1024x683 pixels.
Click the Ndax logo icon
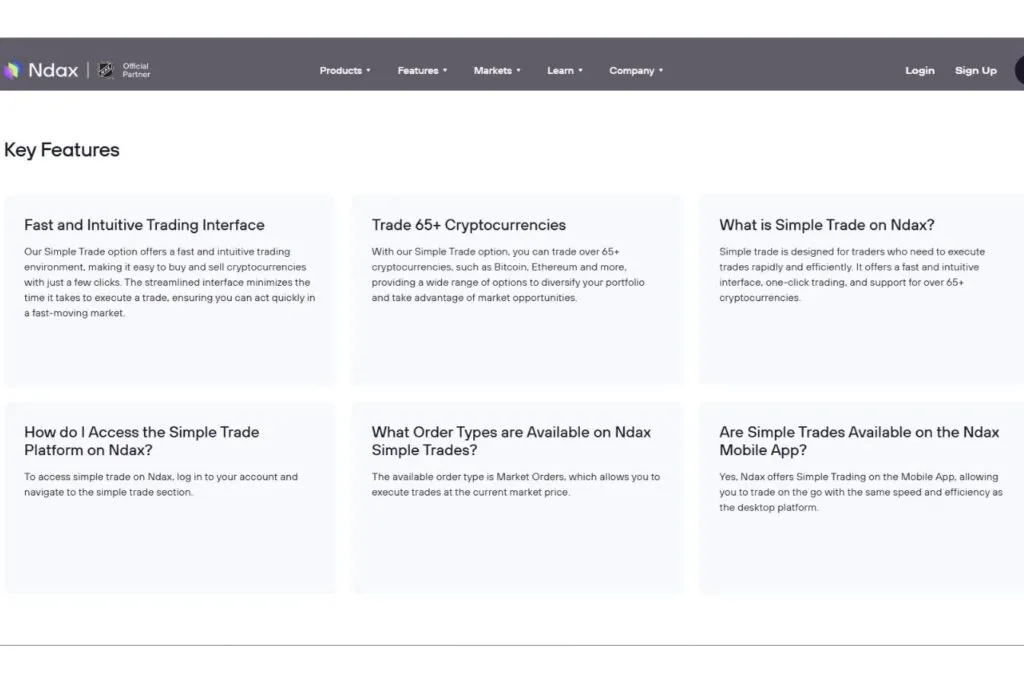(12, 70)
